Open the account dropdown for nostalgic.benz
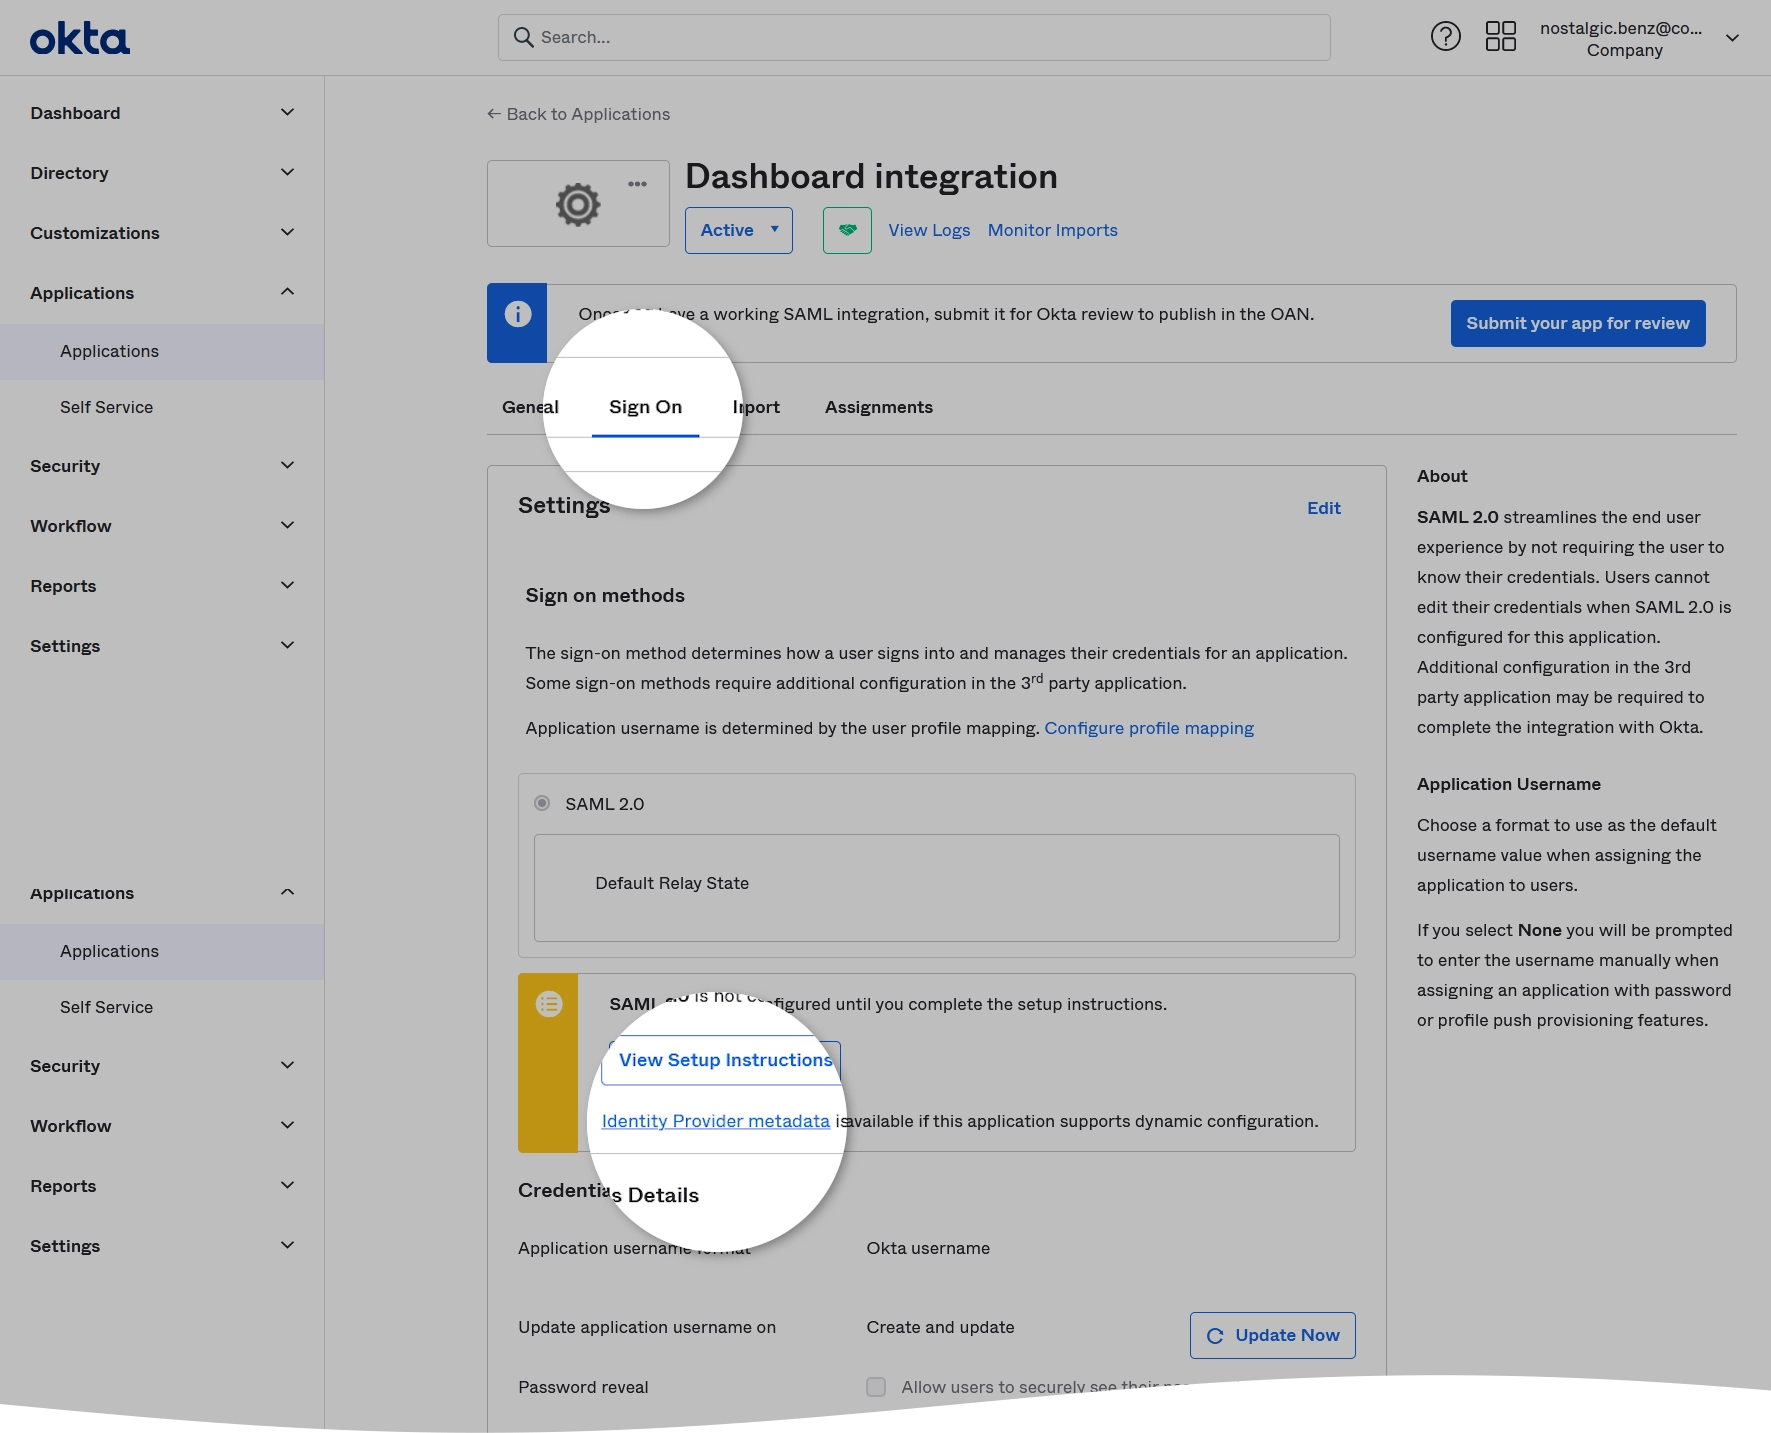 [1639, 38]
